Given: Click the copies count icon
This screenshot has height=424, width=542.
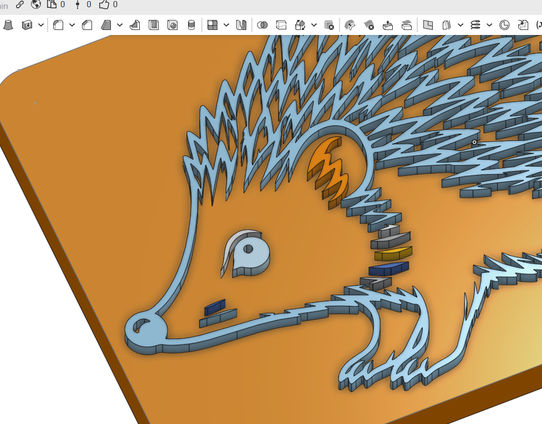Looking at the screenshot, I should 52,4.
